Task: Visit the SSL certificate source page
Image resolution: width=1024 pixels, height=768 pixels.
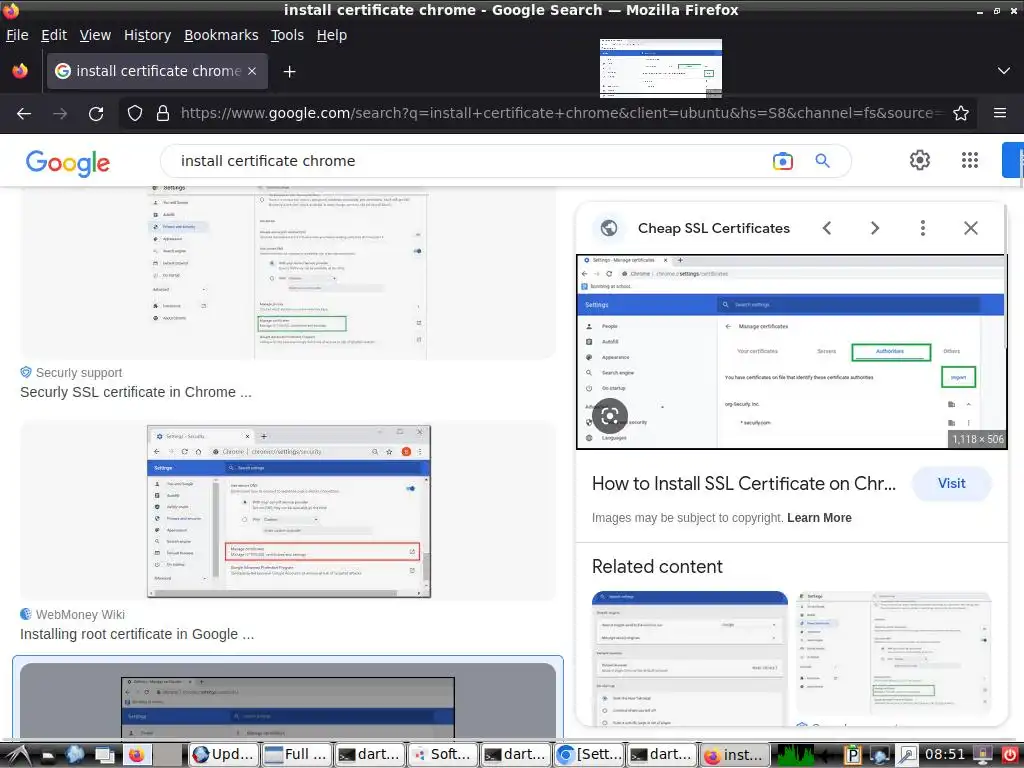Action: [x=952, y=483]
